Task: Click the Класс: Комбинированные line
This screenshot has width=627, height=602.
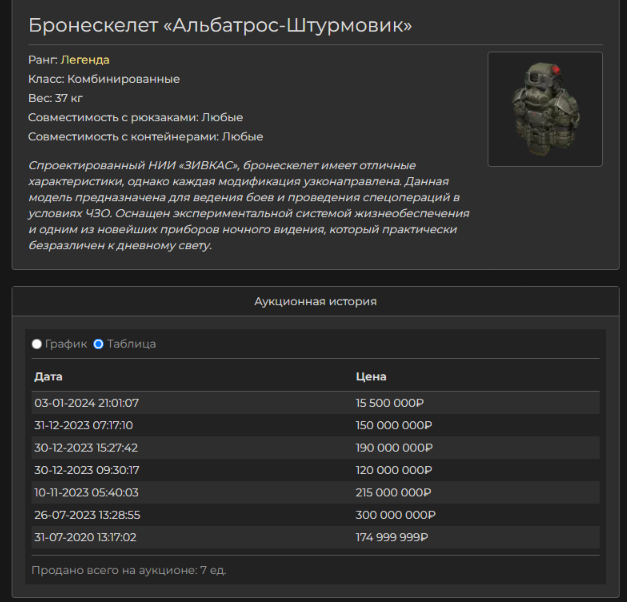Action: pyautogui.click(x=104, y=79)
